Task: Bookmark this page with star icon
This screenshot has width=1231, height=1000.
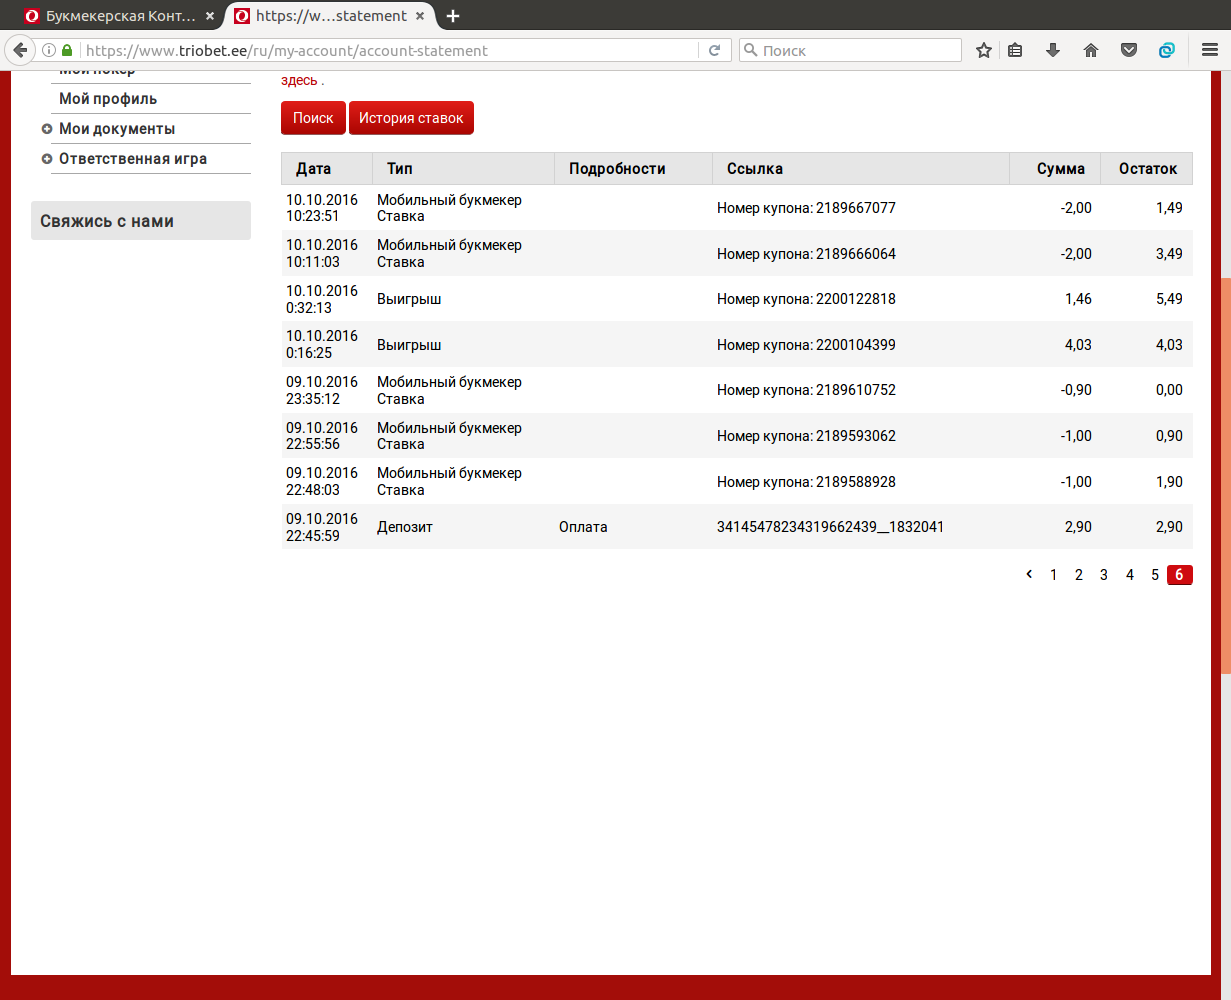Action: pos(984,50)
